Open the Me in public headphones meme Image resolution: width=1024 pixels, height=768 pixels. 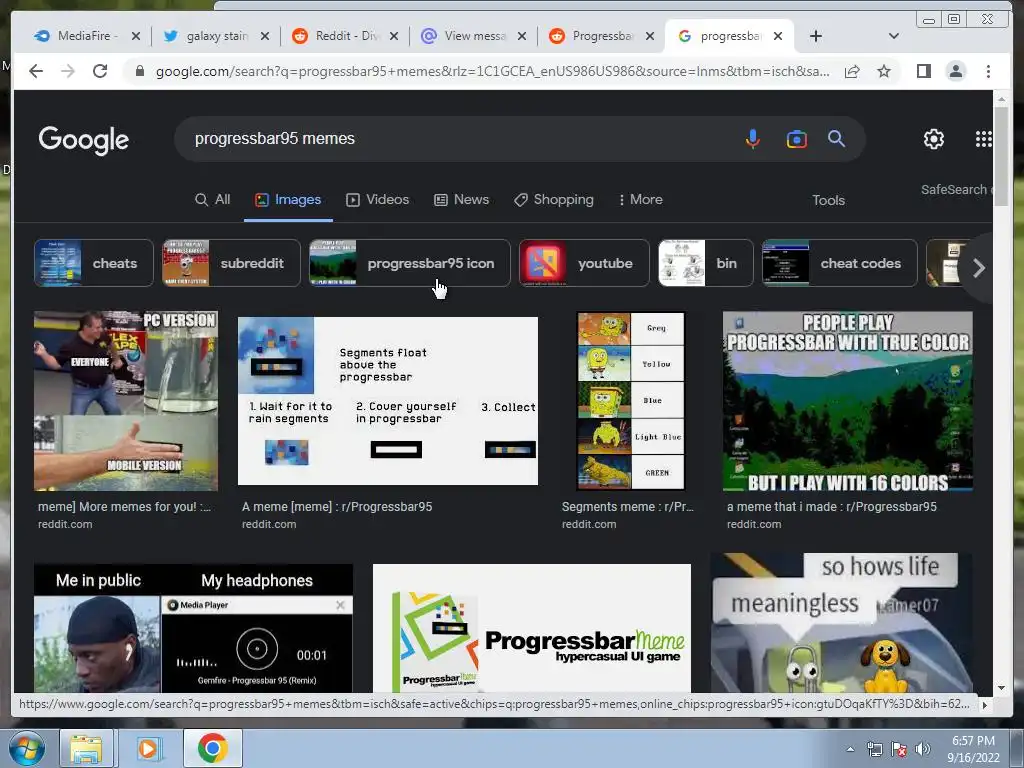click(193, 628)
